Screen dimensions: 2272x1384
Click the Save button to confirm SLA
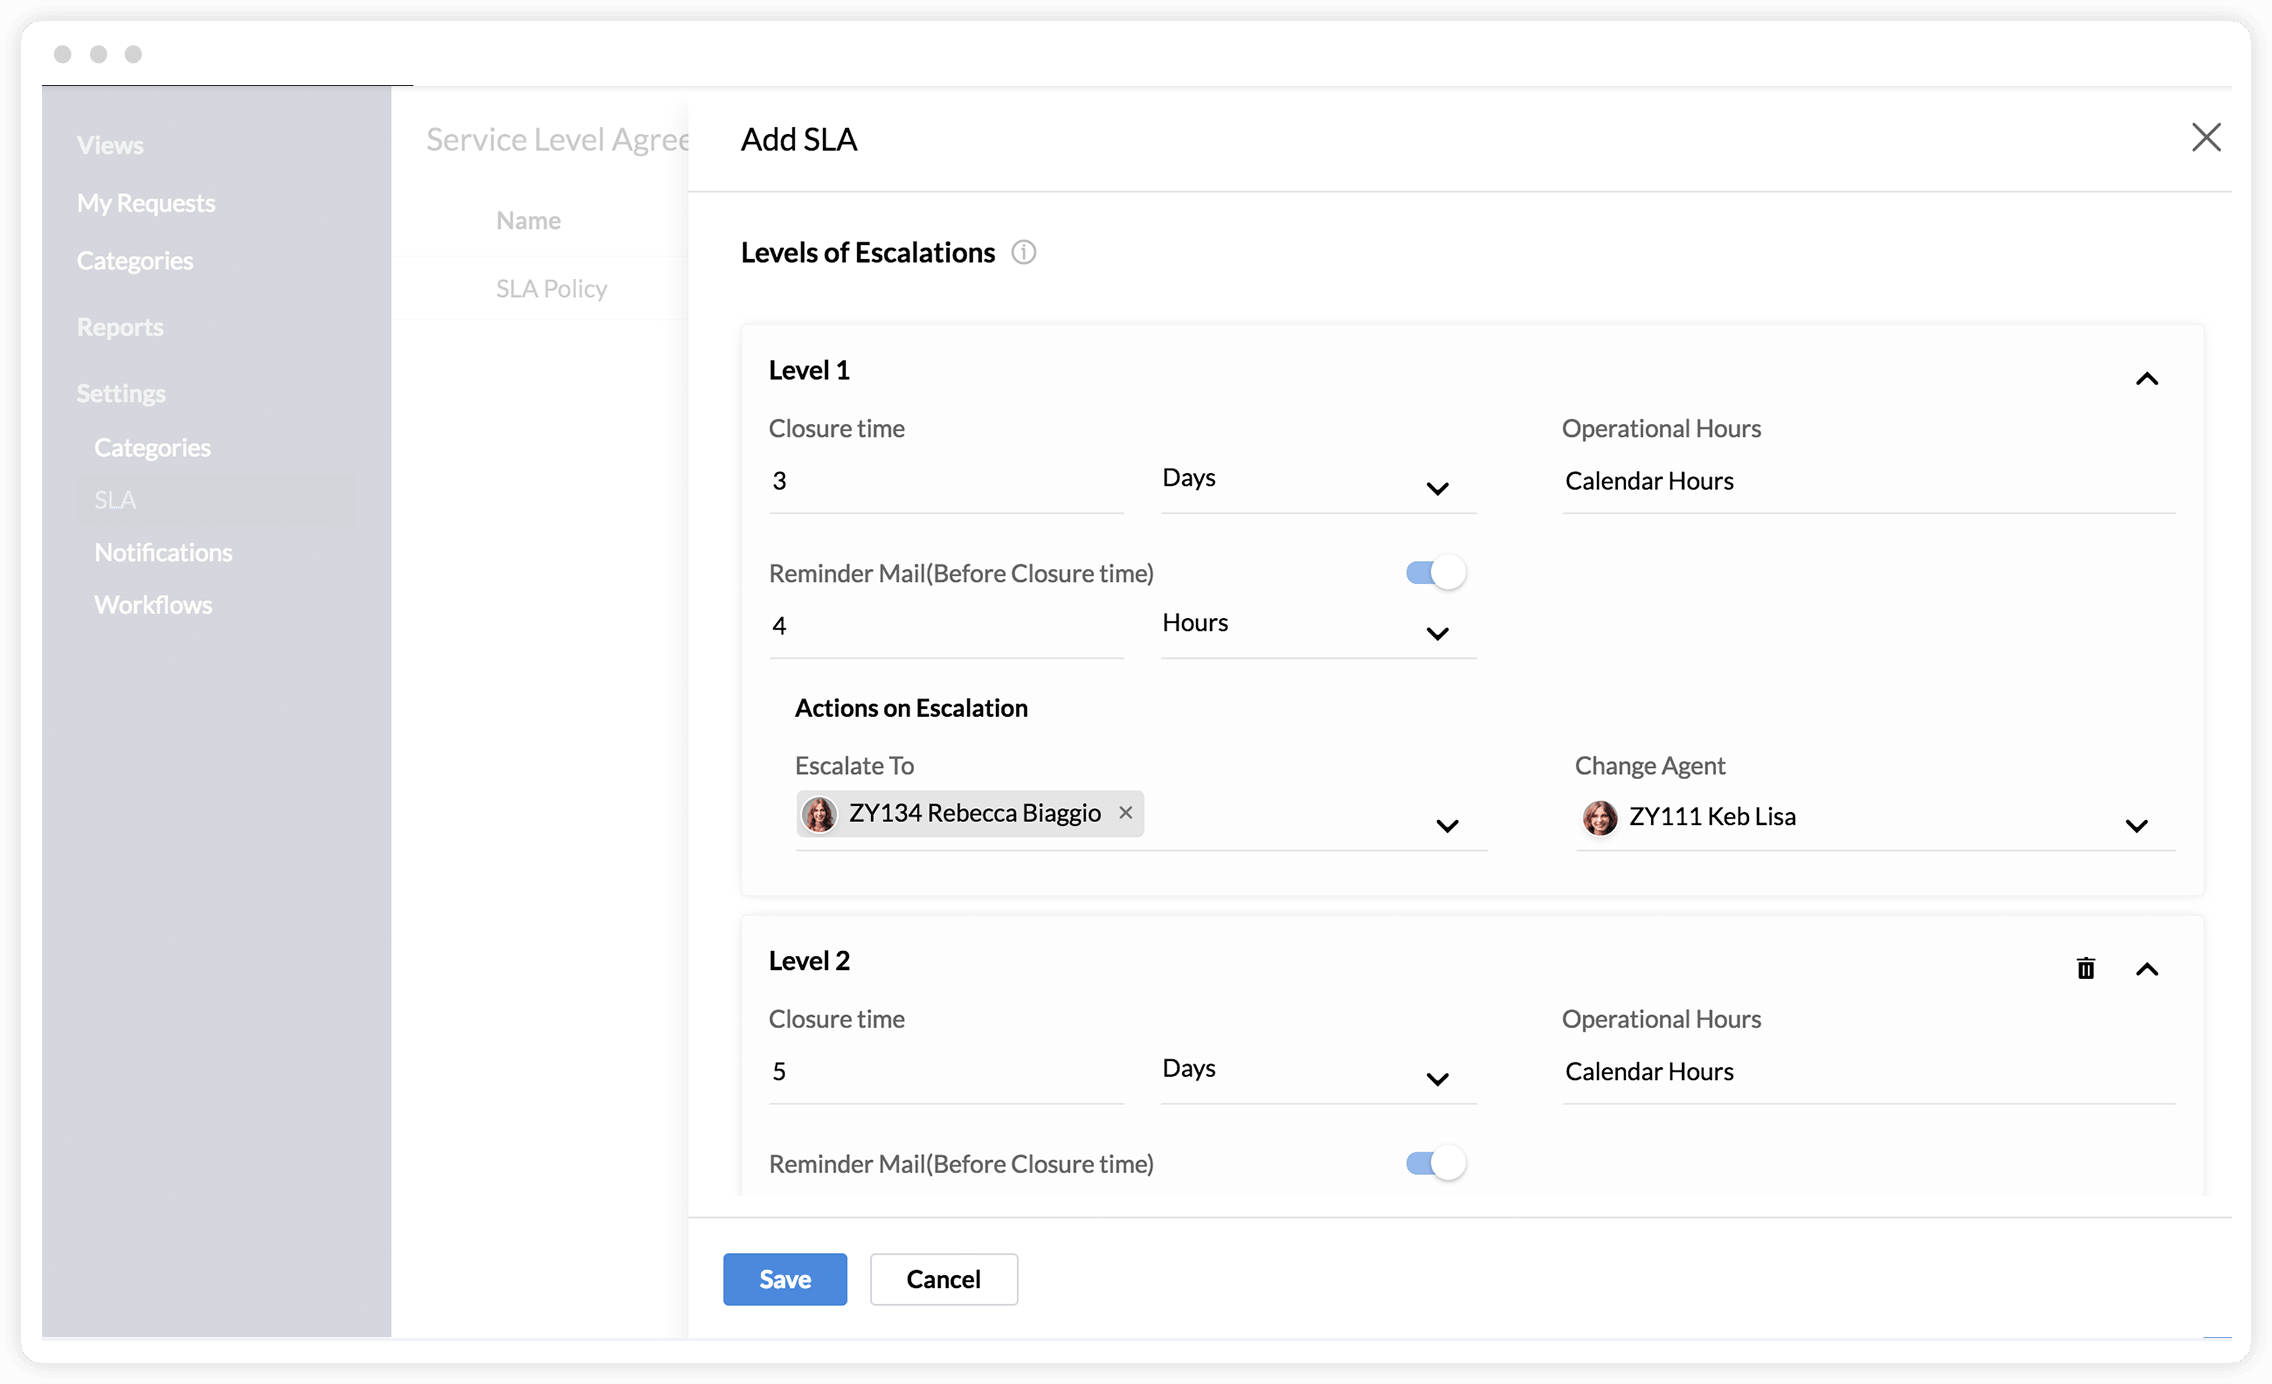[785, 1279]
